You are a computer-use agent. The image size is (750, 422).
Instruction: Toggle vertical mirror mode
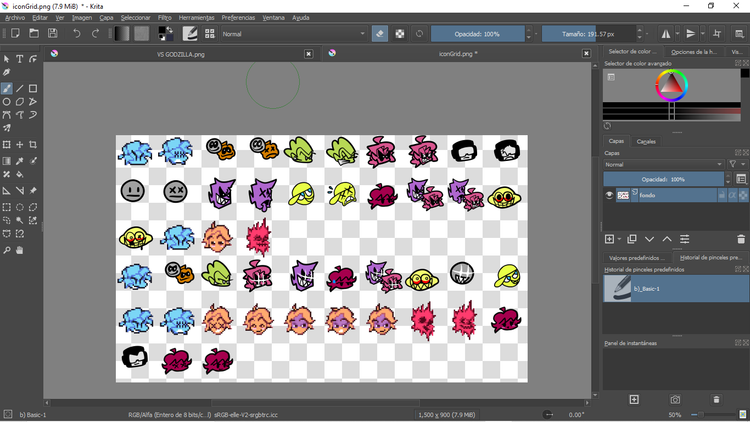(x=691, y=33)
